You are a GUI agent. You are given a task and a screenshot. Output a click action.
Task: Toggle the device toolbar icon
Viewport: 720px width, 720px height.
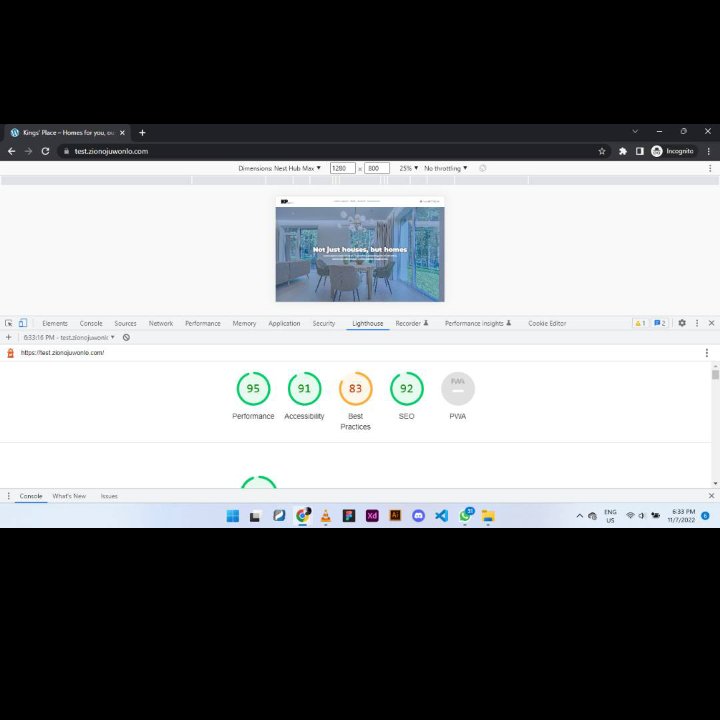[x=23, y=323]
